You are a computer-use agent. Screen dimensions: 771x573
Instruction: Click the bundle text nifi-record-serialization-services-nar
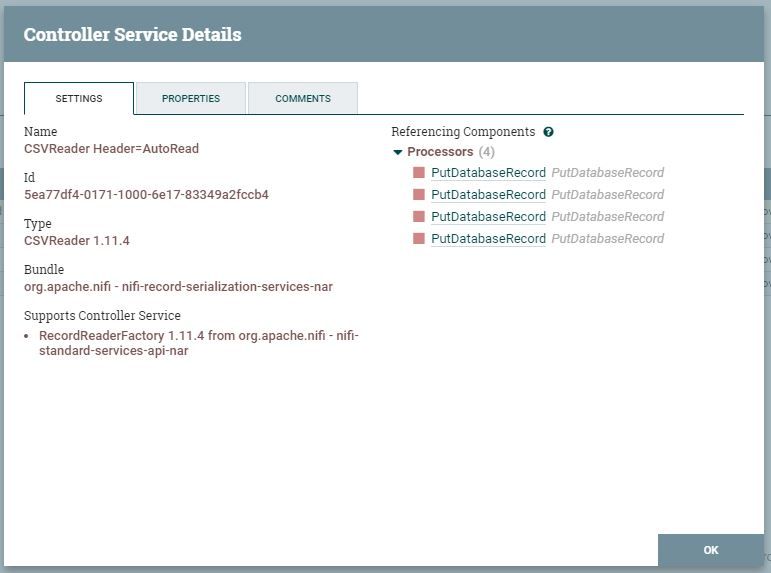(x=227, y=287)
